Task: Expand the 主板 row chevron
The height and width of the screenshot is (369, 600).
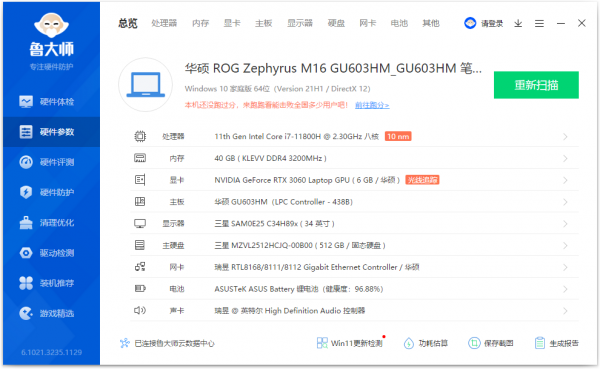Action: (565, 202)
